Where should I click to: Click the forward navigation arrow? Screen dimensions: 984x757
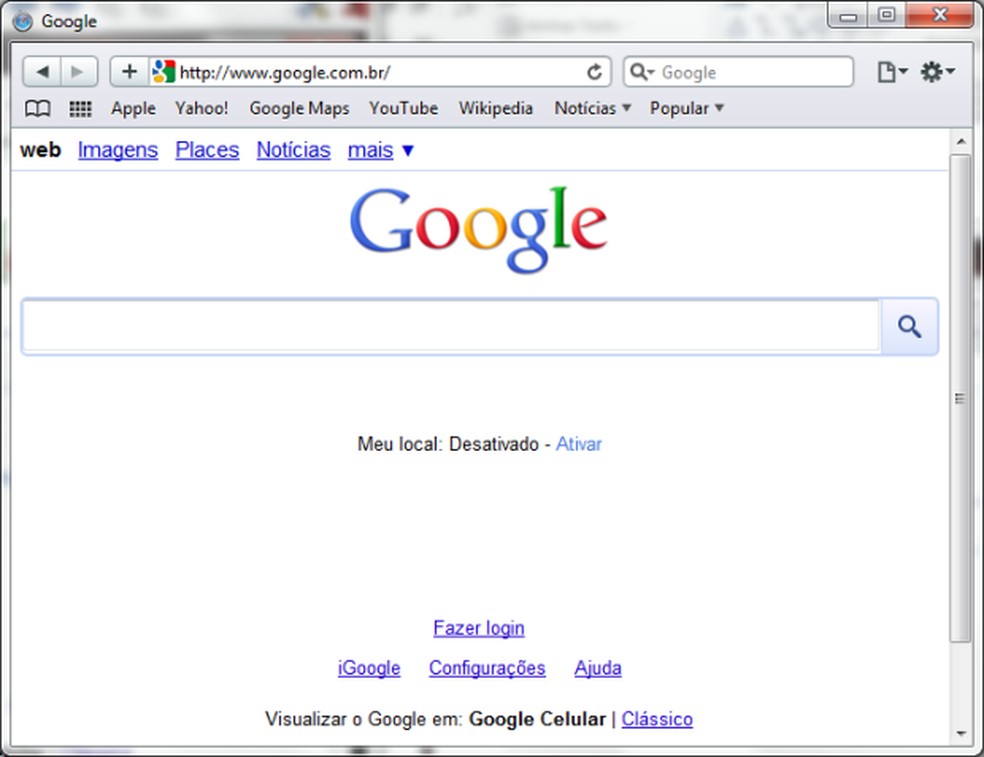tap(78, 71)
